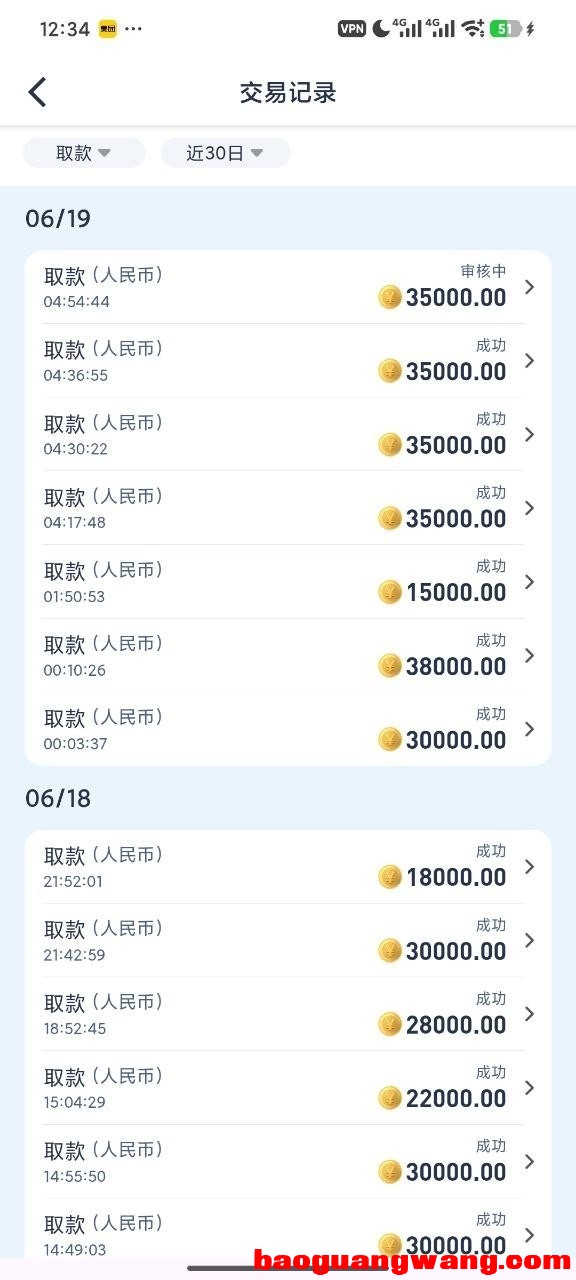This screenshot has width=576, height=1280.
Task: Click the coin icon beside the 04:36:55 amount
Action: [390, 371]
